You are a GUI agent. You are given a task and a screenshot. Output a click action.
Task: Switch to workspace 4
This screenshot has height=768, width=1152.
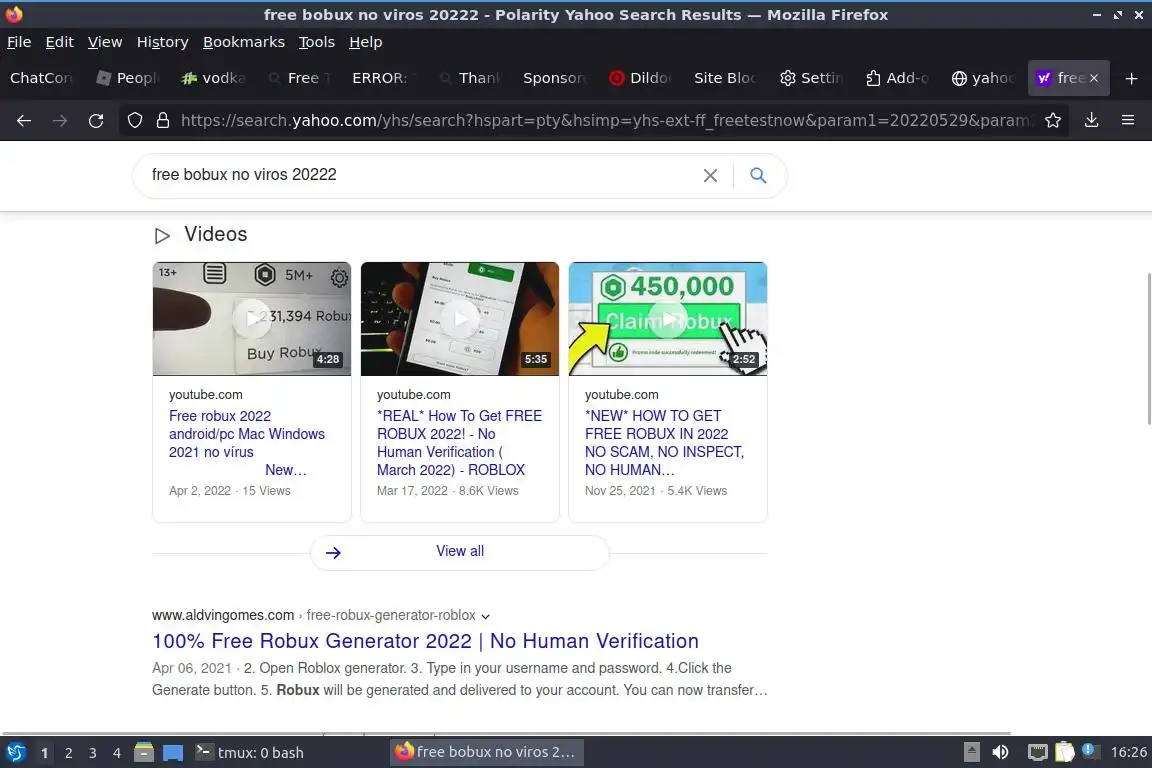click(117, 753)
